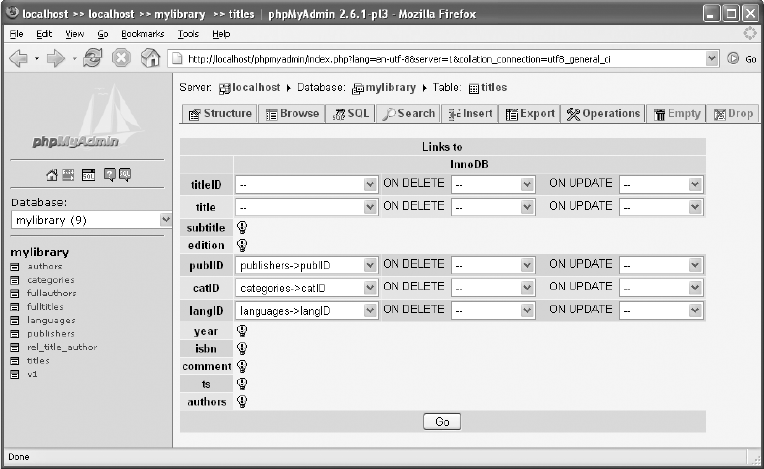Click the mylibrary heading link in sidebar

pos(39,252)
